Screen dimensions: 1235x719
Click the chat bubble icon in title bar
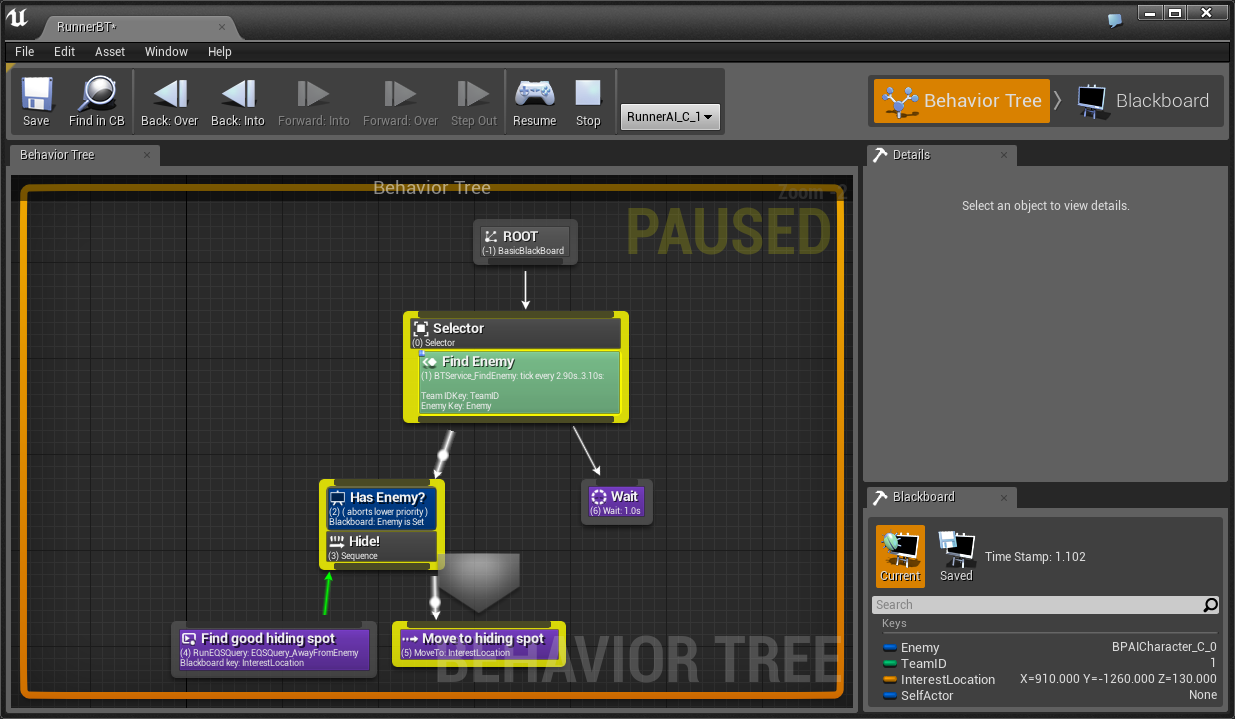1115,20
